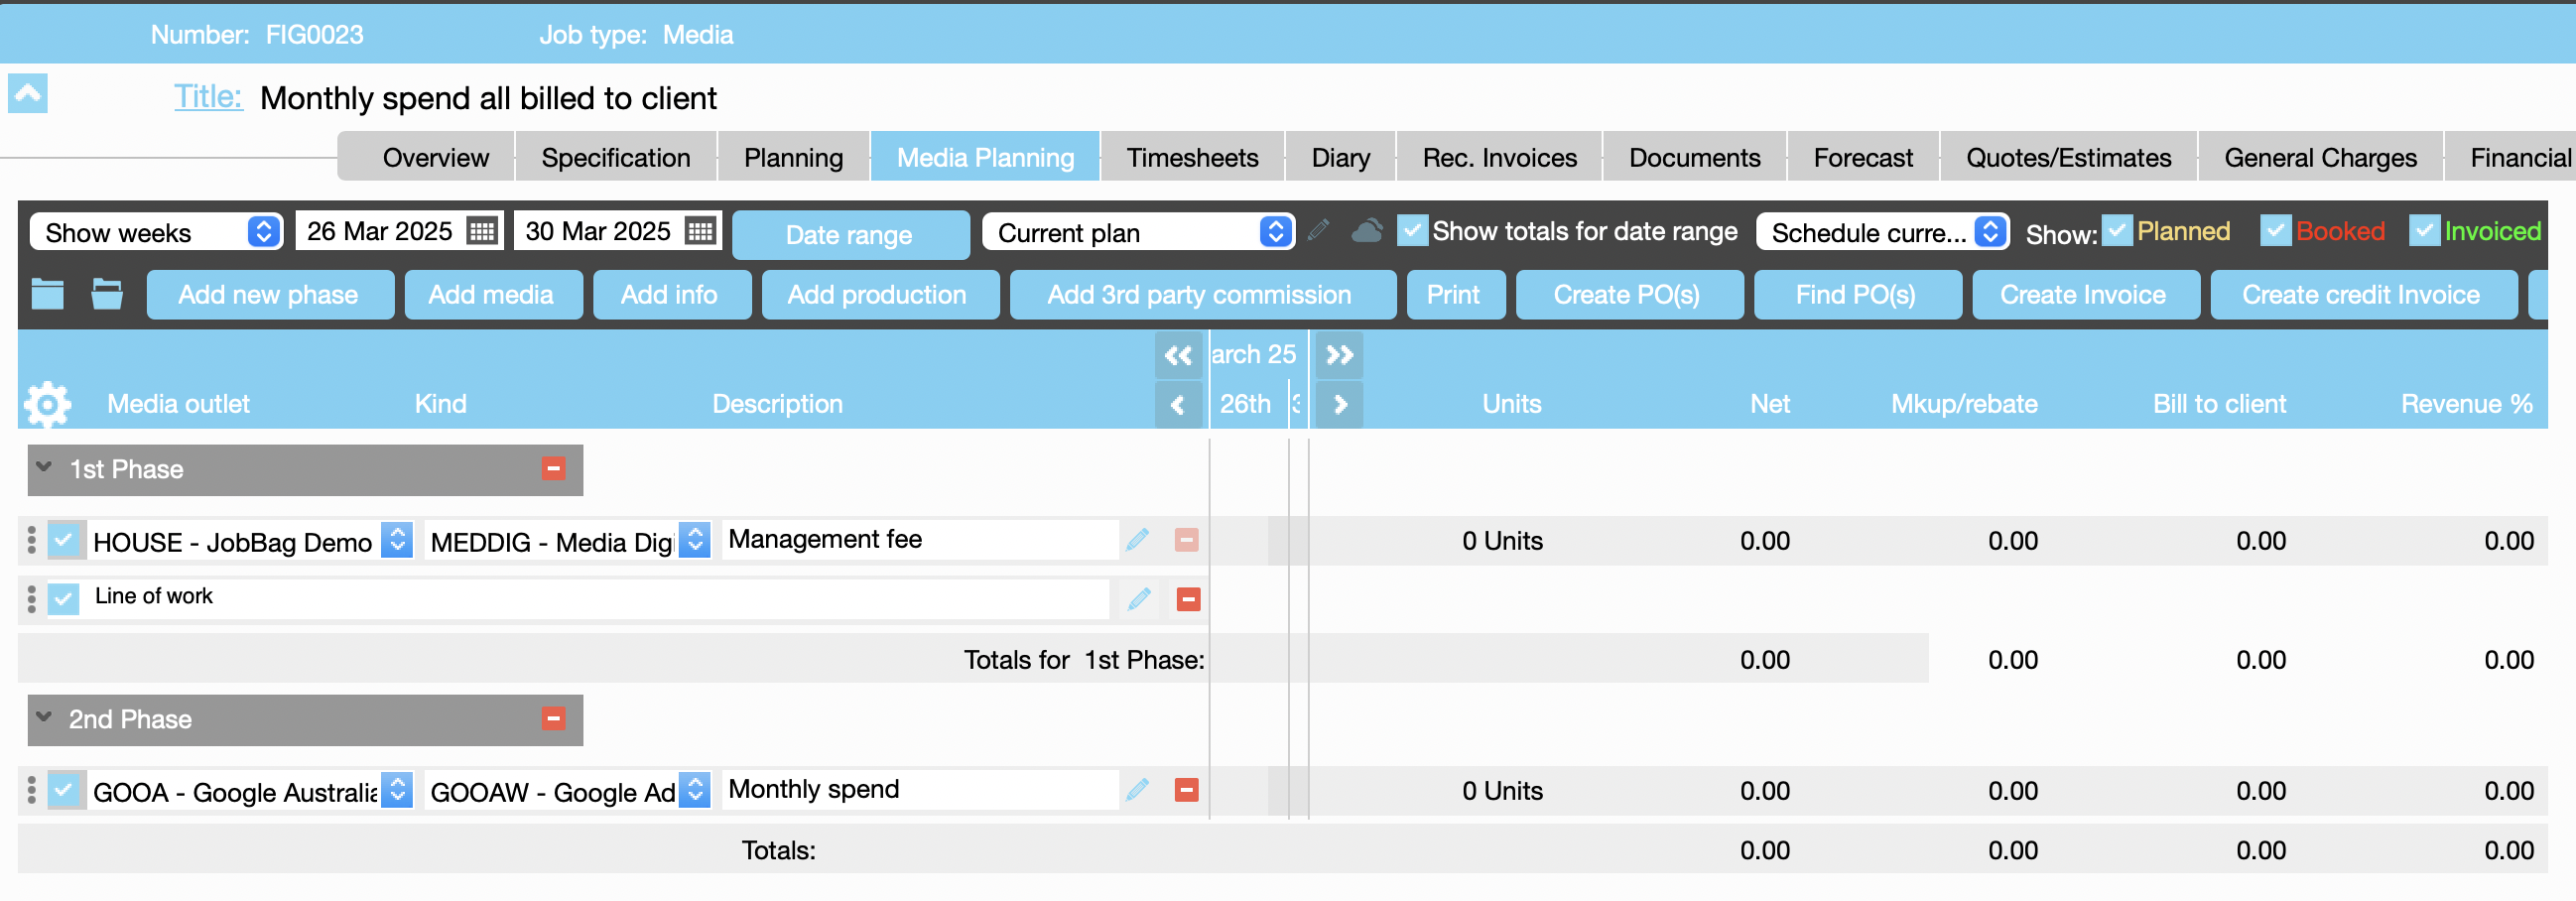Jump forward with the double-right arrow
Image resolution: width=2576 pixels, height=901 pixels.
tap(1339, 355)
